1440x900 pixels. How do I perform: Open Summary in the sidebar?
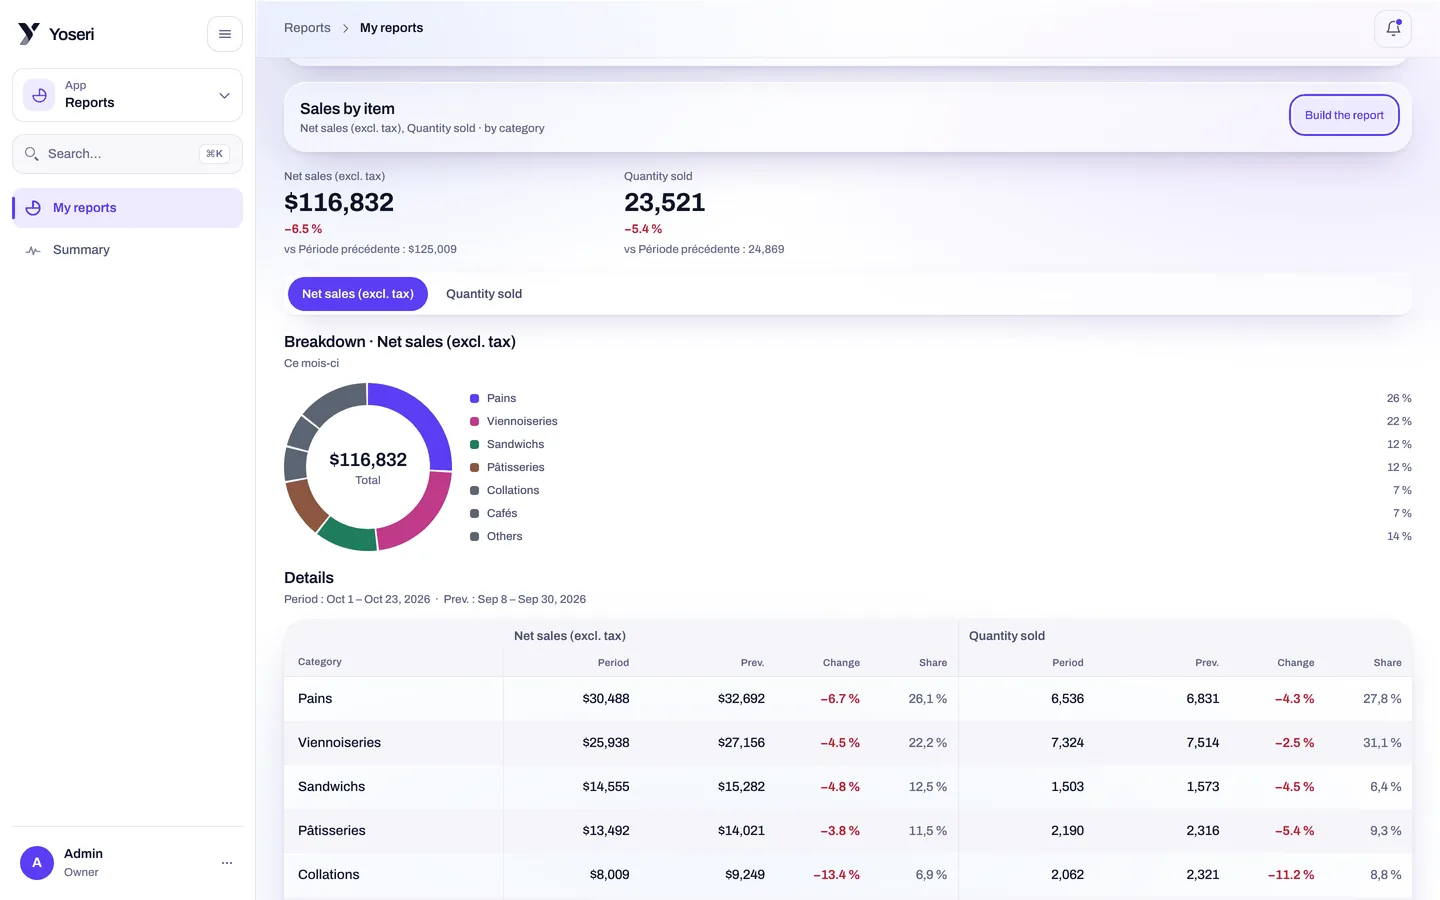[x=127, y=250]
